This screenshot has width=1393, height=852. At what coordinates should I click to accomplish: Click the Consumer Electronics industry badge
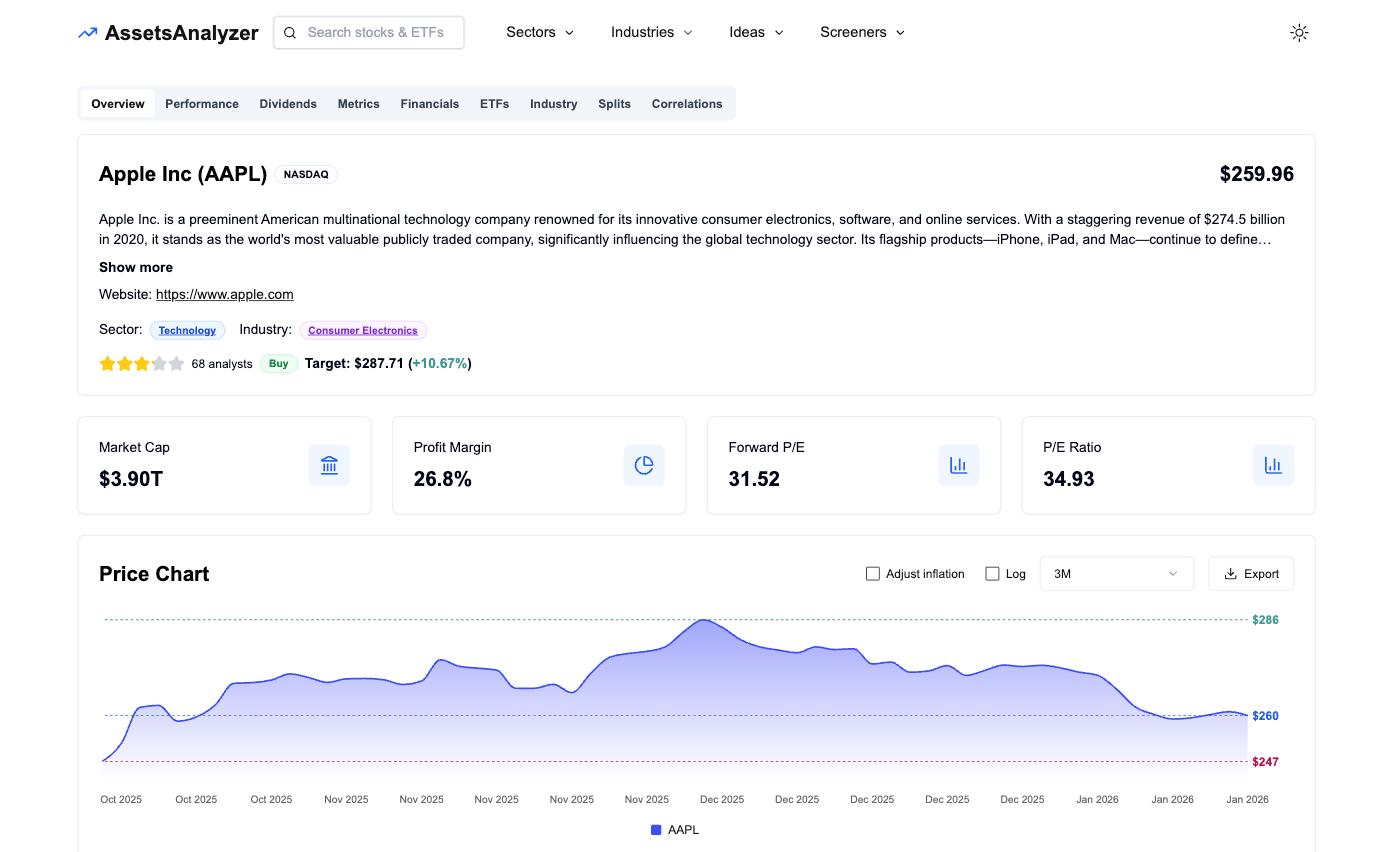tap(363, 330)
